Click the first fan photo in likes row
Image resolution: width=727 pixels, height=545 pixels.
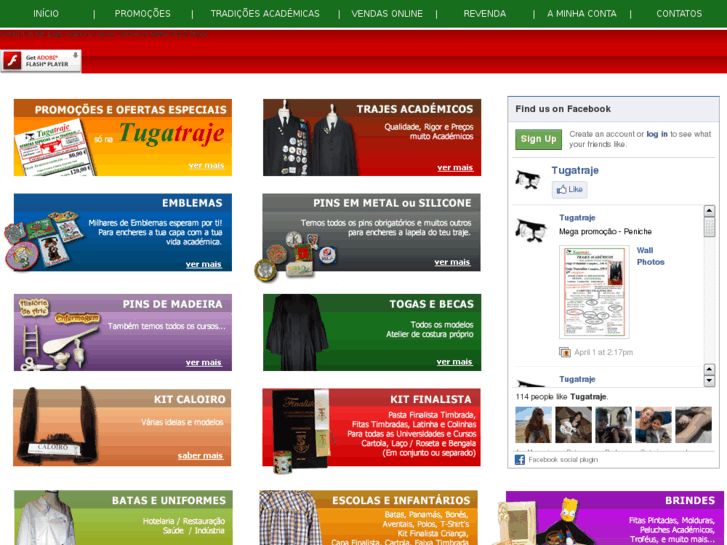pyautogui.click(x=534, y=425)
